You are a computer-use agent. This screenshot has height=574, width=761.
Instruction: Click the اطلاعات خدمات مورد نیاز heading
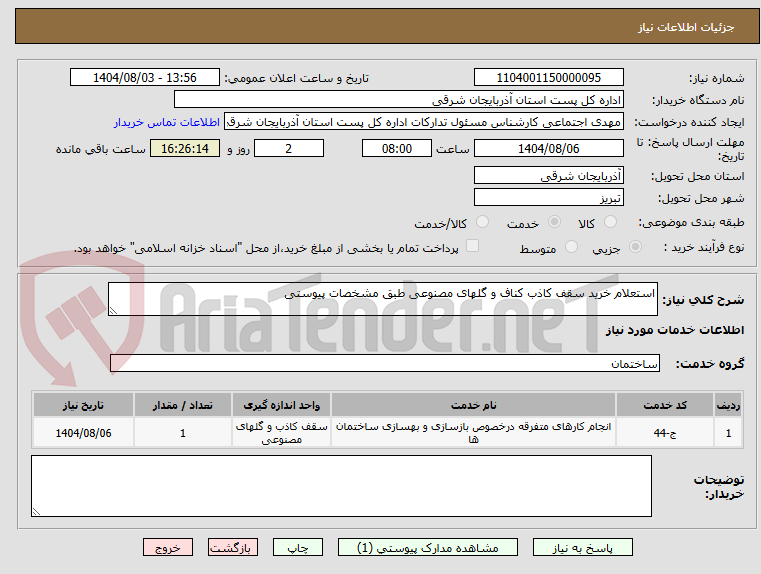click(x=675, y=330)
